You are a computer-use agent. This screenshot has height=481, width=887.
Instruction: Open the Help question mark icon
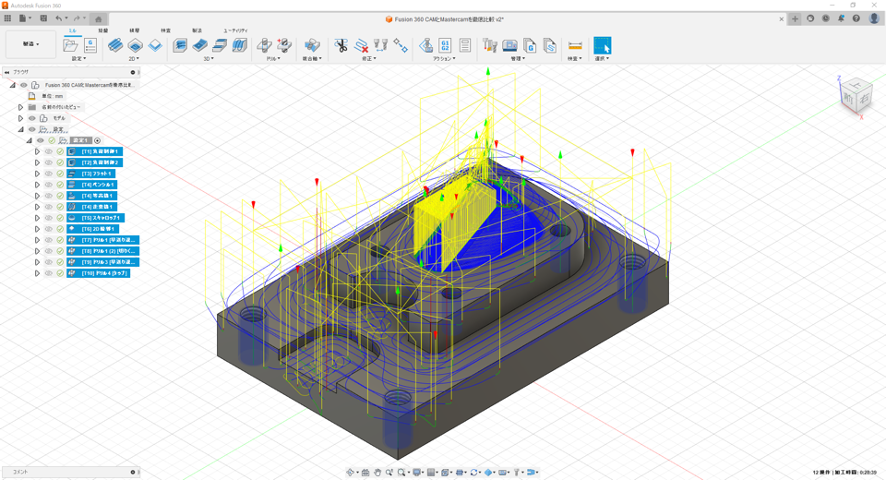(x=856, y=19)
